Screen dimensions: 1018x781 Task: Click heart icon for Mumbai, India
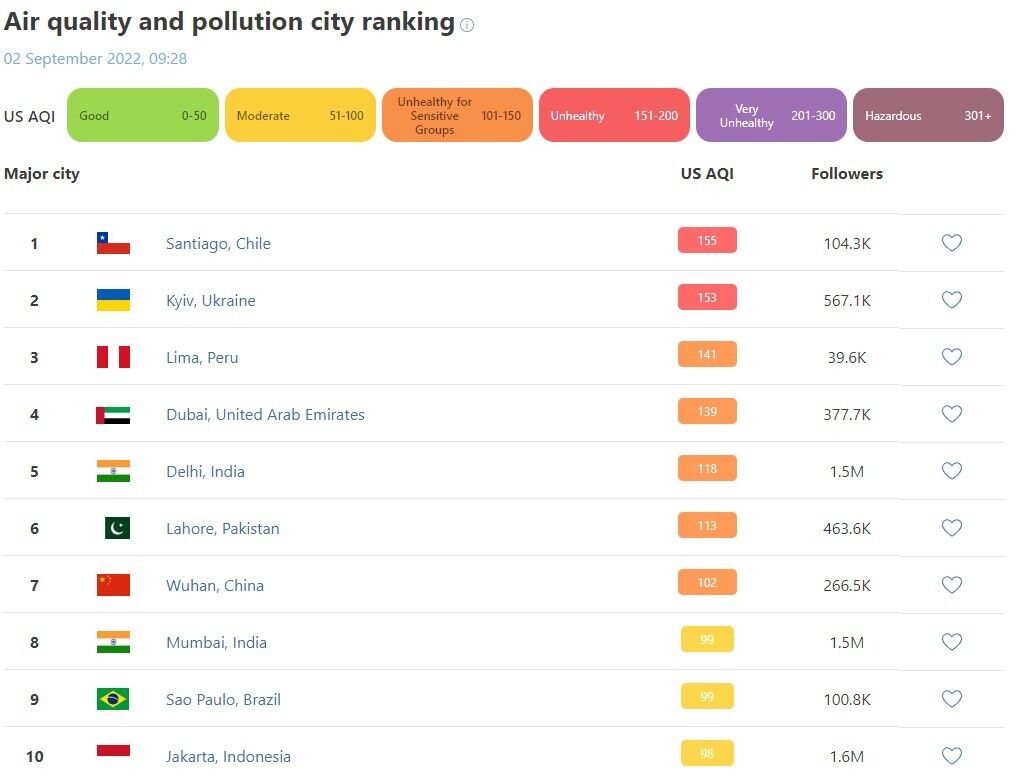tap(952, 642)
